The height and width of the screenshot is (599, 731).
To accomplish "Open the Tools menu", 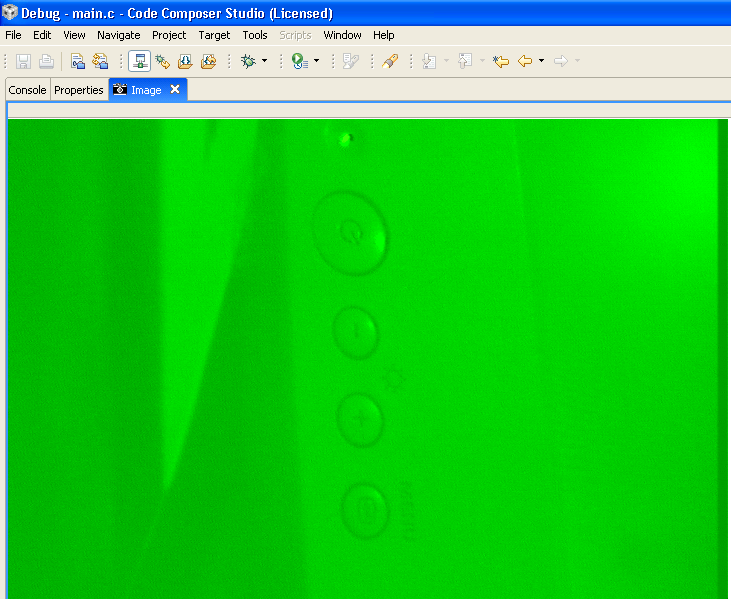I will 255,35.
